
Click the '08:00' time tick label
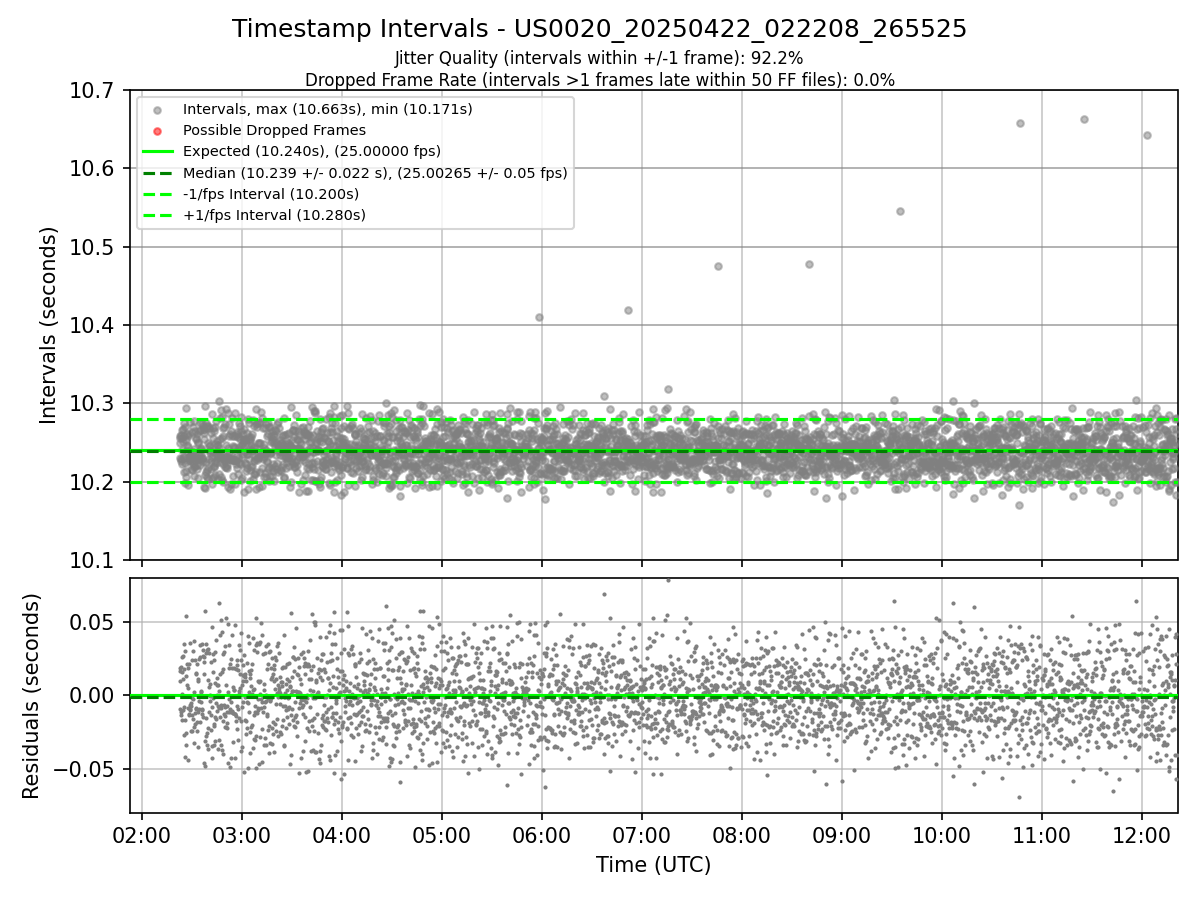pyautogui.click(x=741, y=835)
